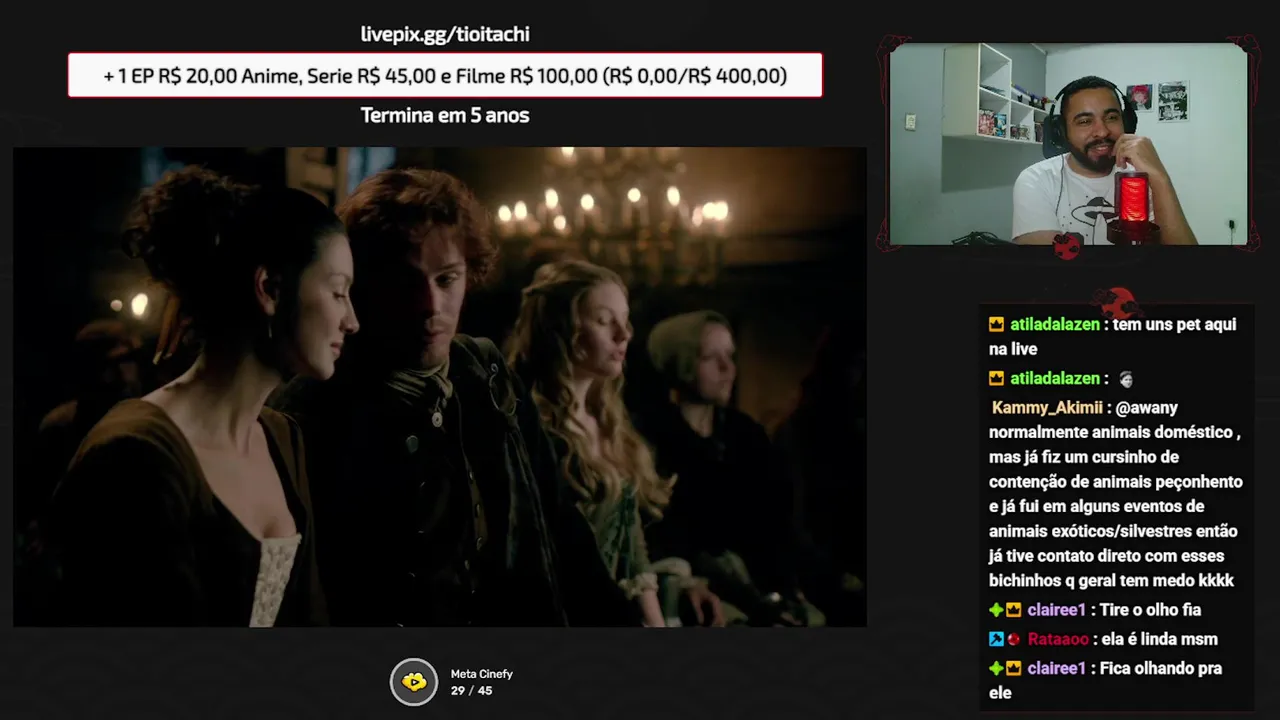Click blue badge next to Rataaoo

click(996, 639)
